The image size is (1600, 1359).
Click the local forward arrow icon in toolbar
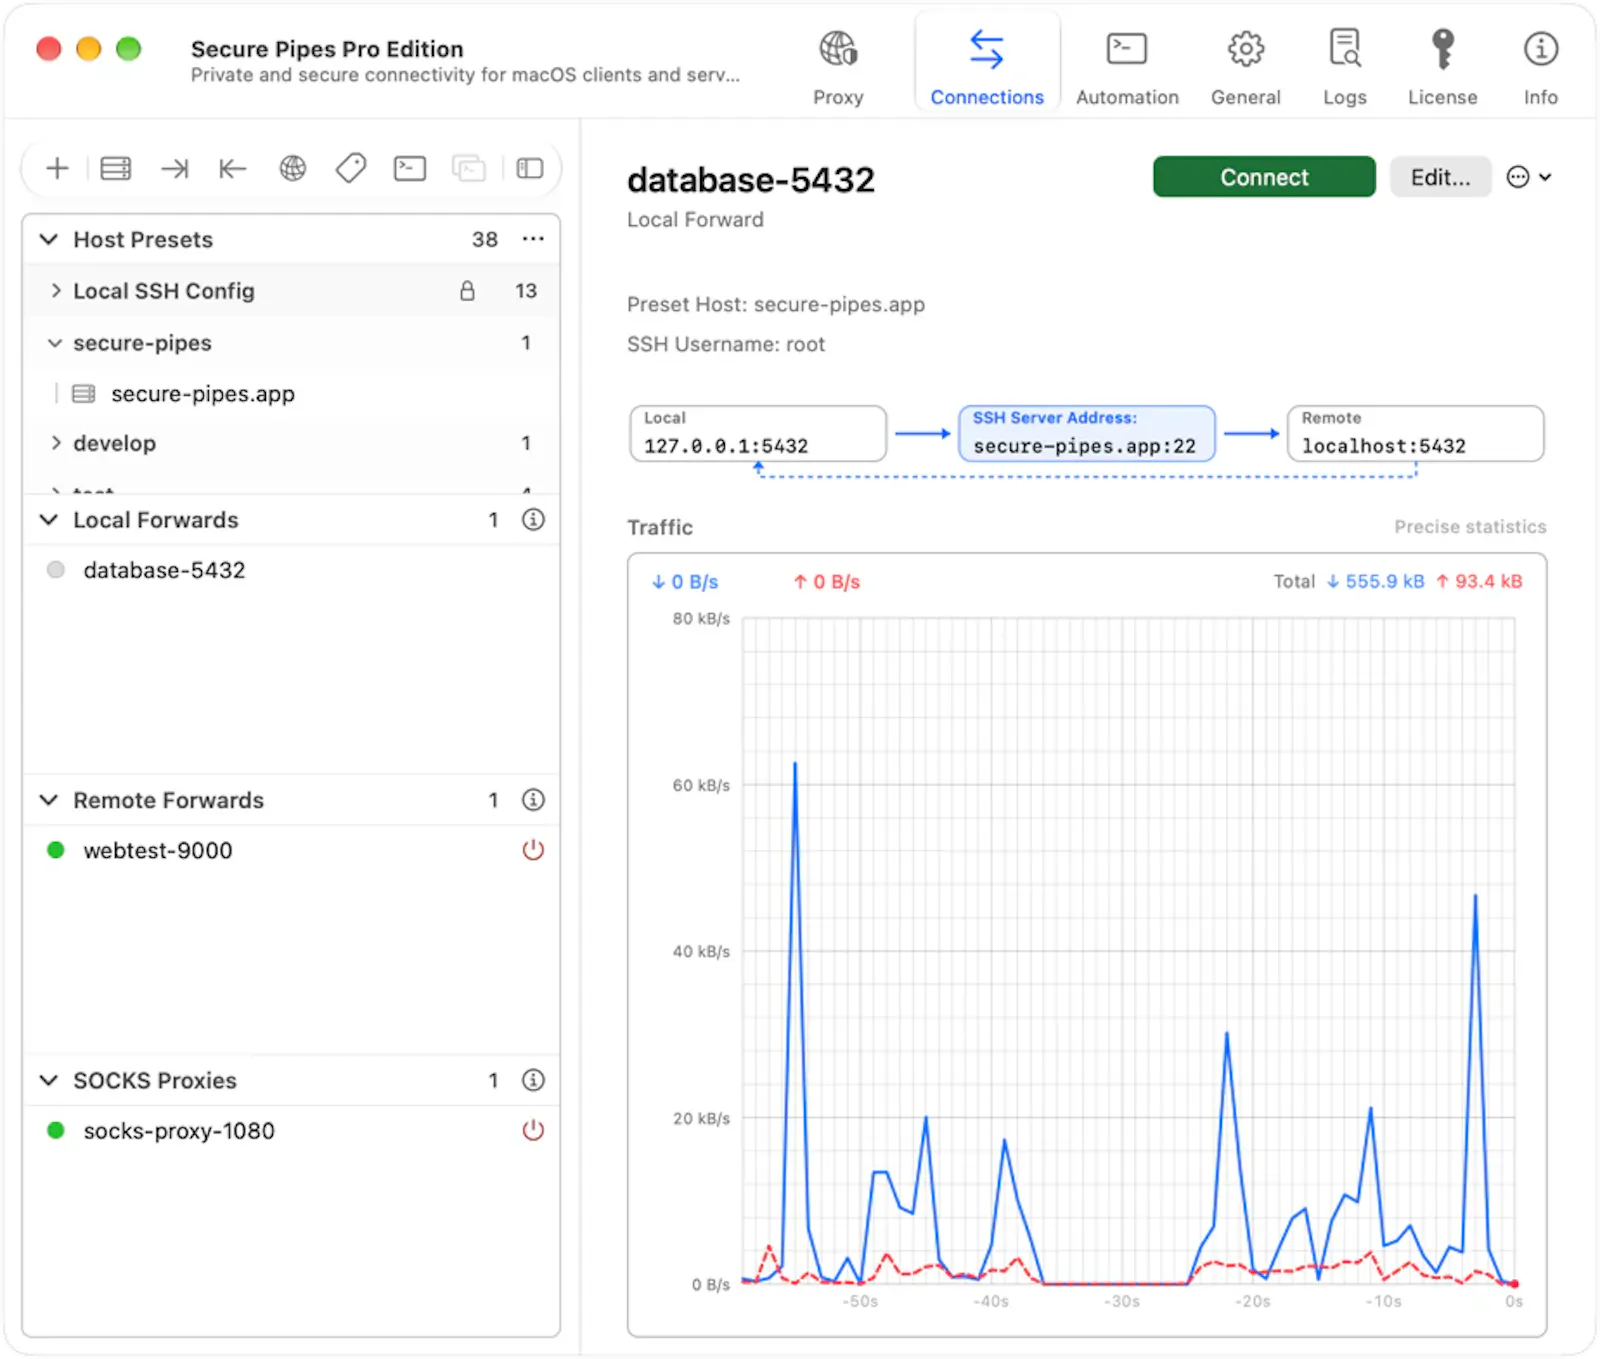coord(175,168)
